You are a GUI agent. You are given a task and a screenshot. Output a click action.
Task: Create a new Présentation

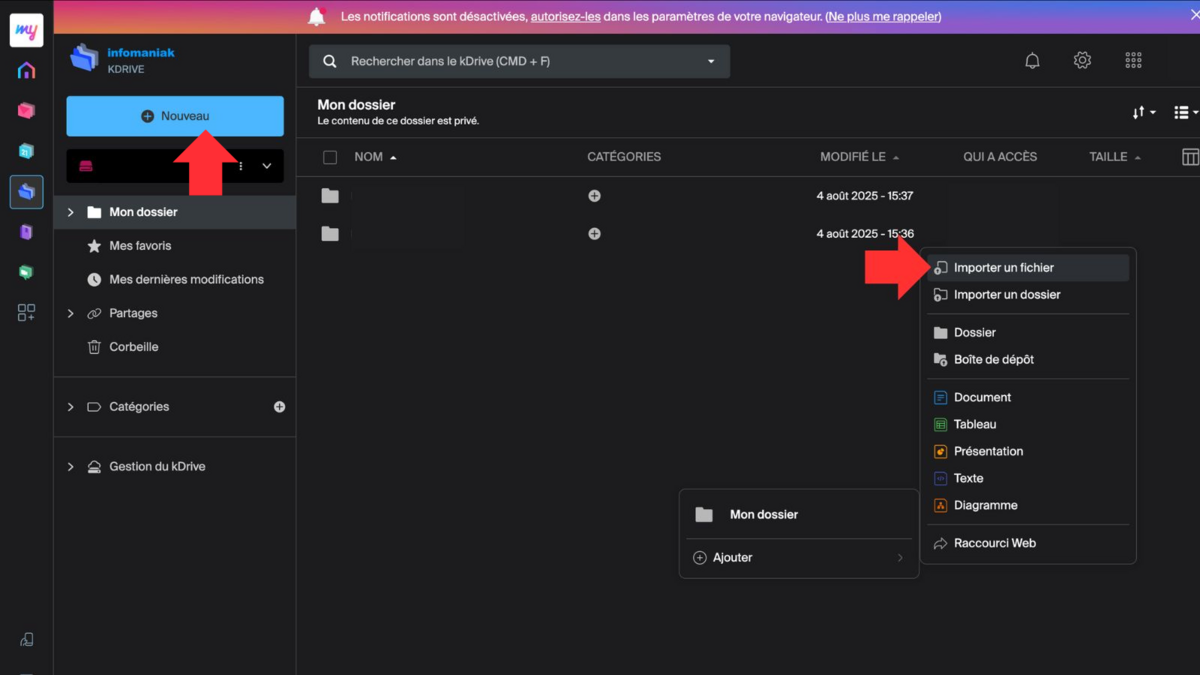pos(1028,452)
